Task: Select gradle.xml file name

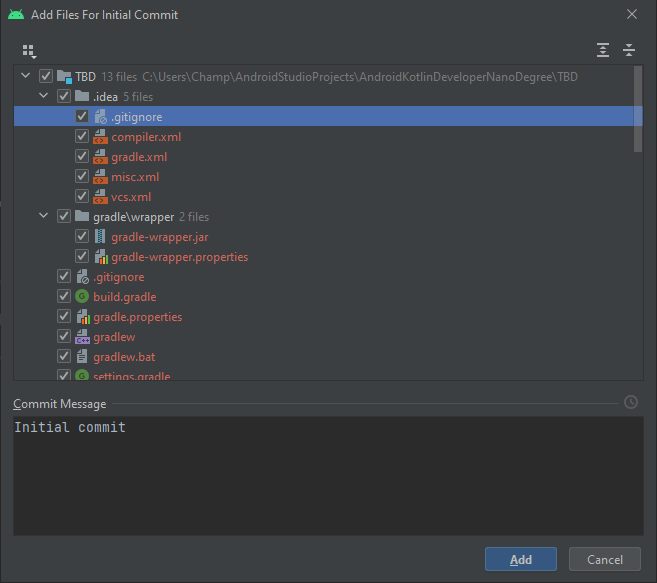Action: tap(139, 157)
